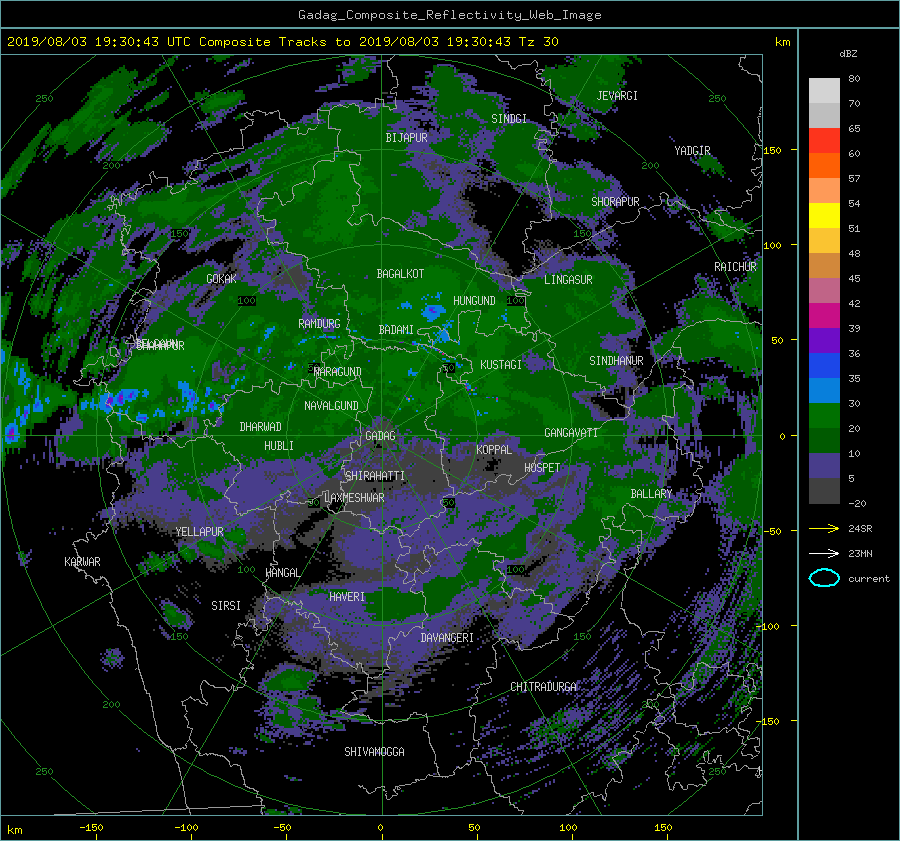This screenshot has height=841, width=900.
Task: Pick the magenta swatch in dBZ scale
Action: [824, 315]
